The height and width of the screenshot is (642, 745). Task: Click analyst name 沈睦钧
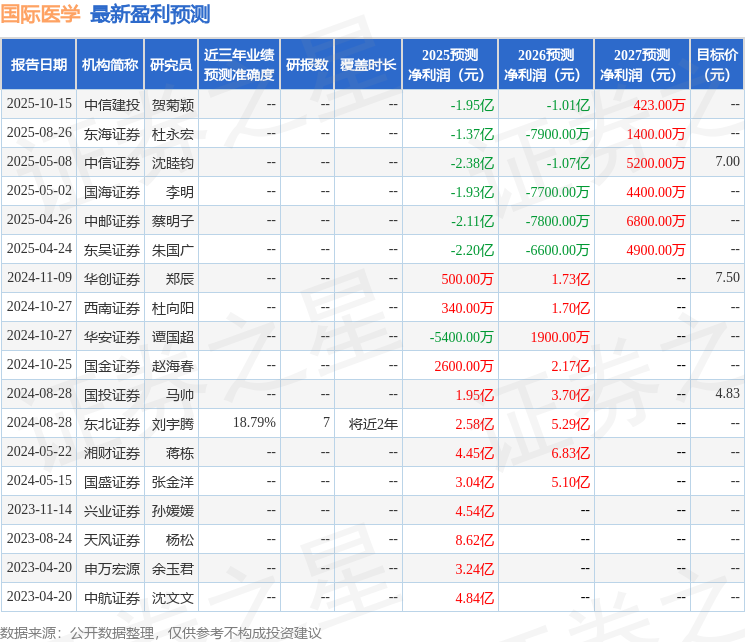pyautogui.click(x=172, y=163)
